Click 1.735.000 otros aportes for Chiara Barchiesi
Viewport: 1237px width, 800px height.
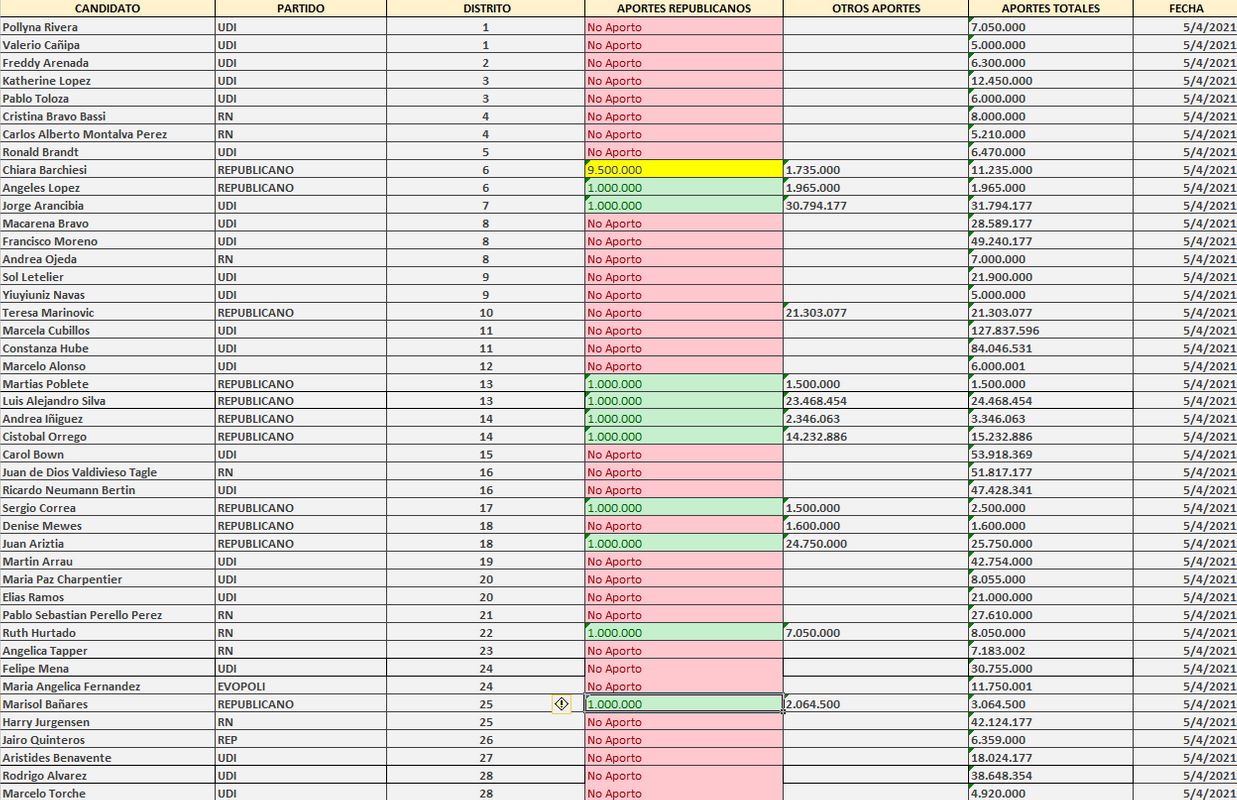click(876, 170)
